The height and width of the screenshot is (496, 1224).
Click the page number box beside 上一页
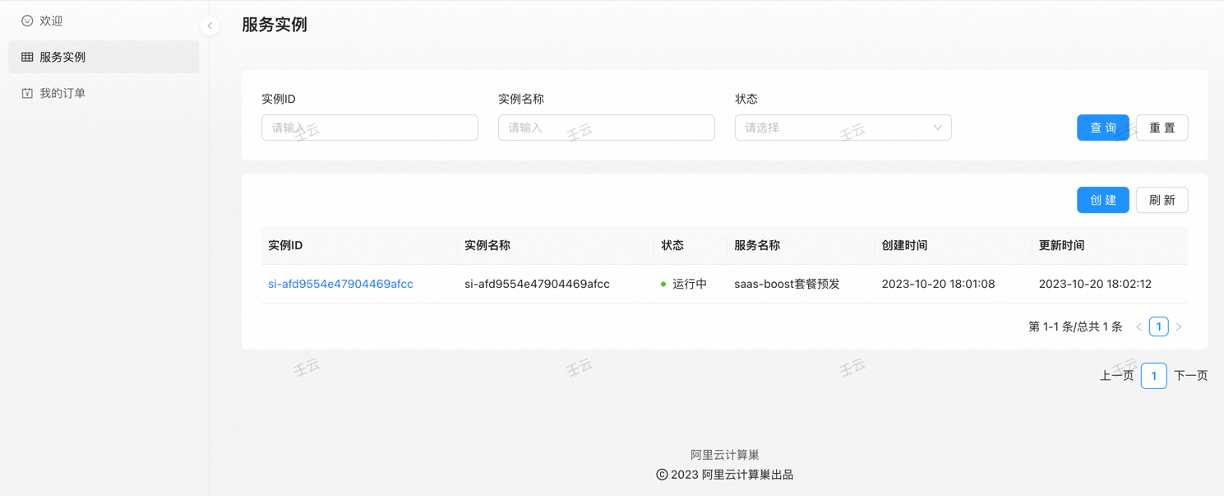[x=1153, y=376]
